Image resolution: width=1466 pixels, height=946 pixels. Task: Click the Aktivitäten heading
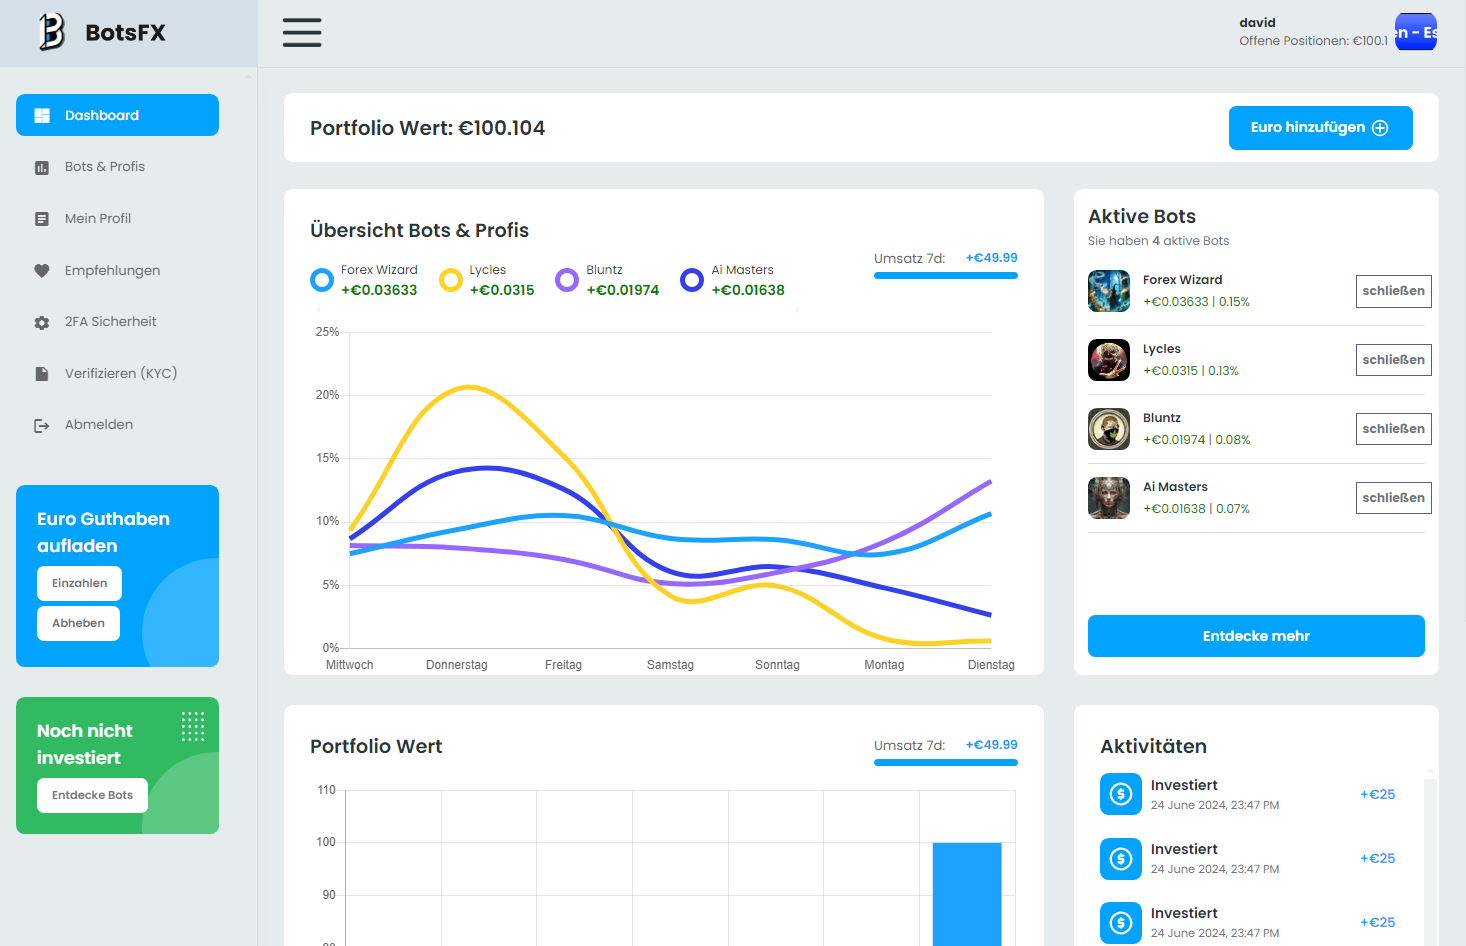coord(1153,746)
